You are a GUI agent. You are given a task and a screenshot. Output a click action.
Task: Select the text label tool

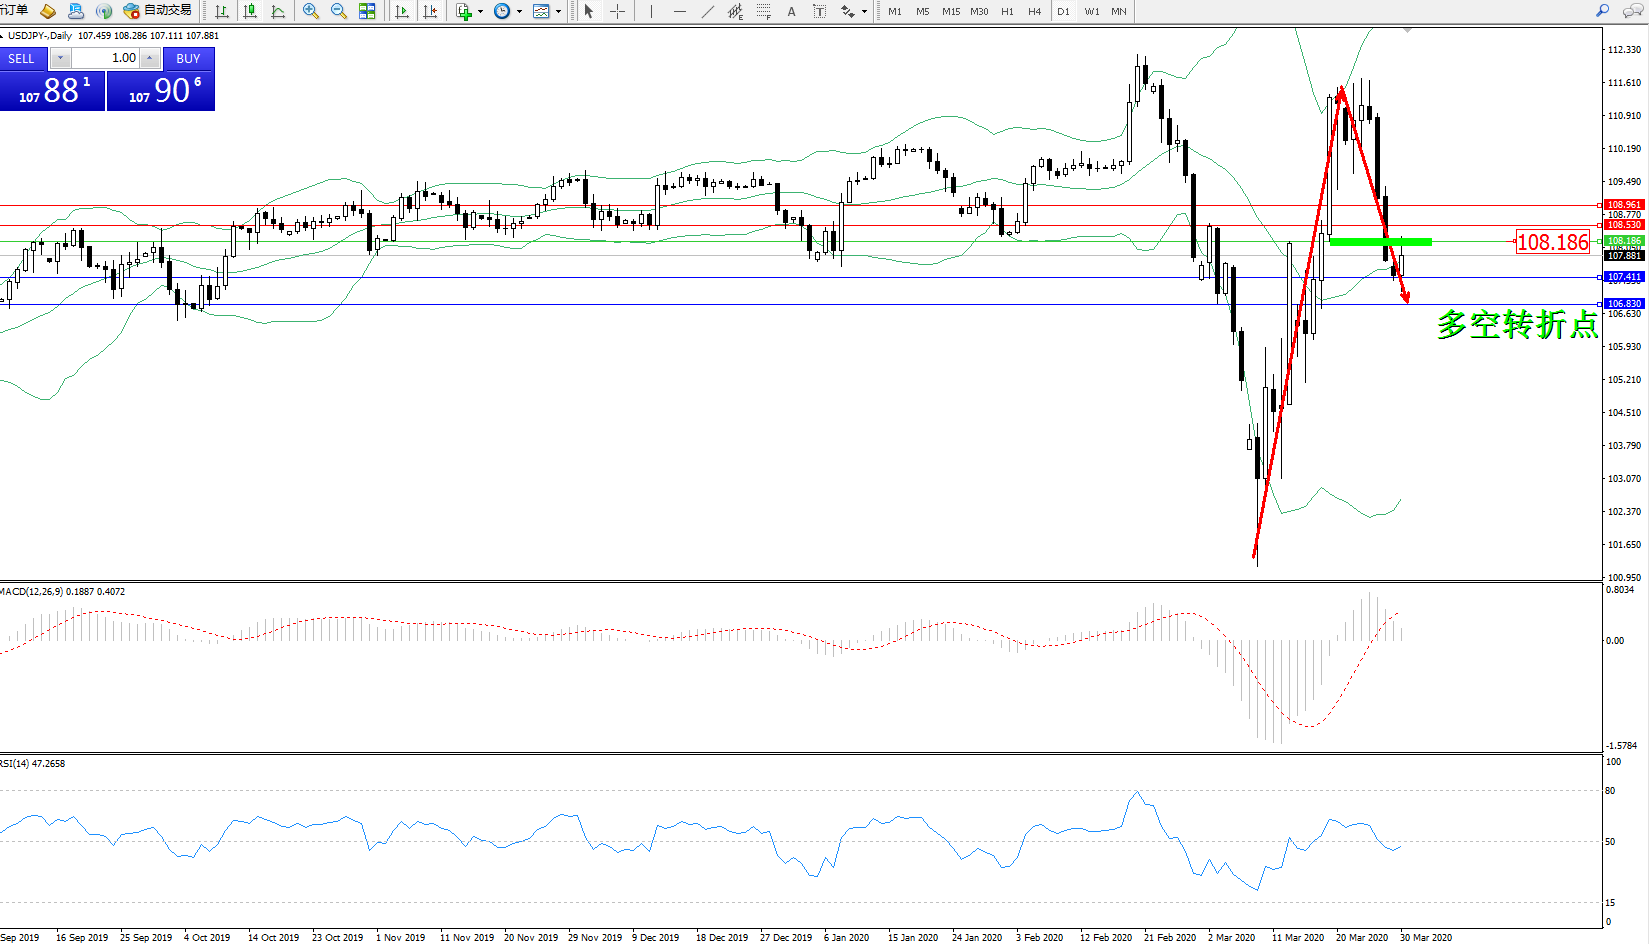coord(791,11)
